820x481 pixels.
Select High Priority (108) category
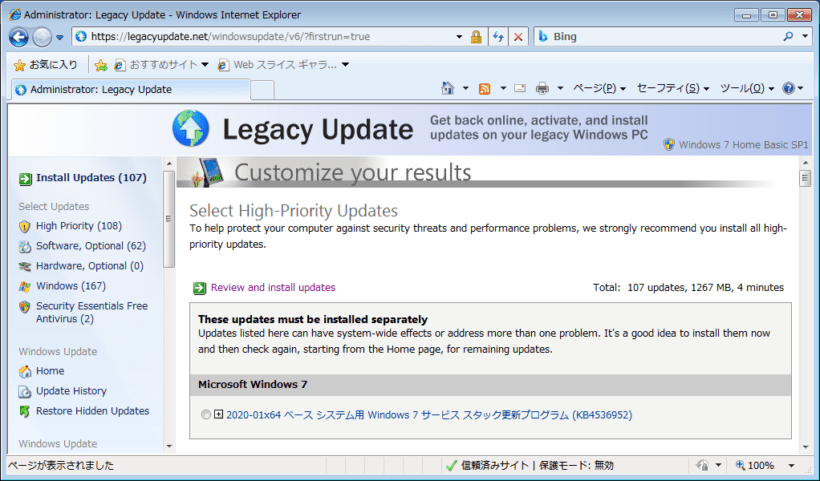click(x=78, y=226)
